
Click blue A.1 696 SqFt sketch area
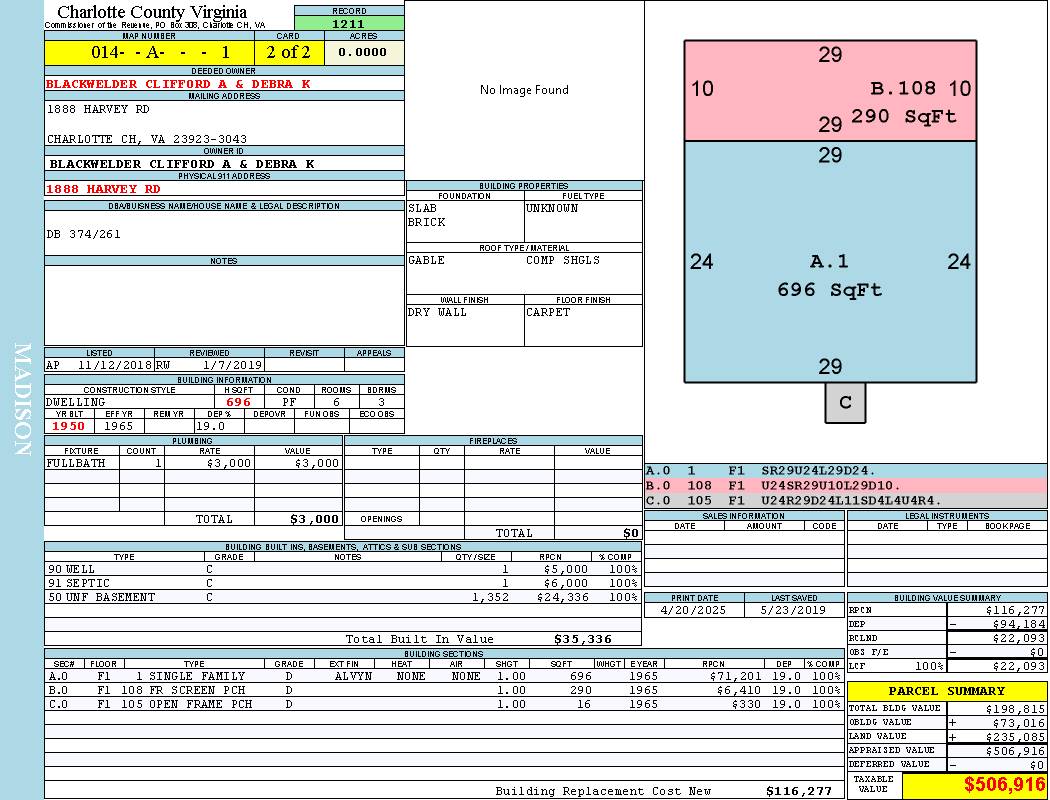(830, 262)
